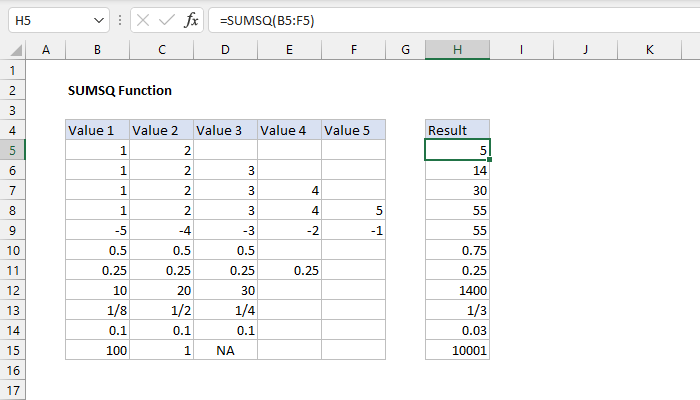
Task: Click the Name Box showing H5
Action: (x=58, y=21)
